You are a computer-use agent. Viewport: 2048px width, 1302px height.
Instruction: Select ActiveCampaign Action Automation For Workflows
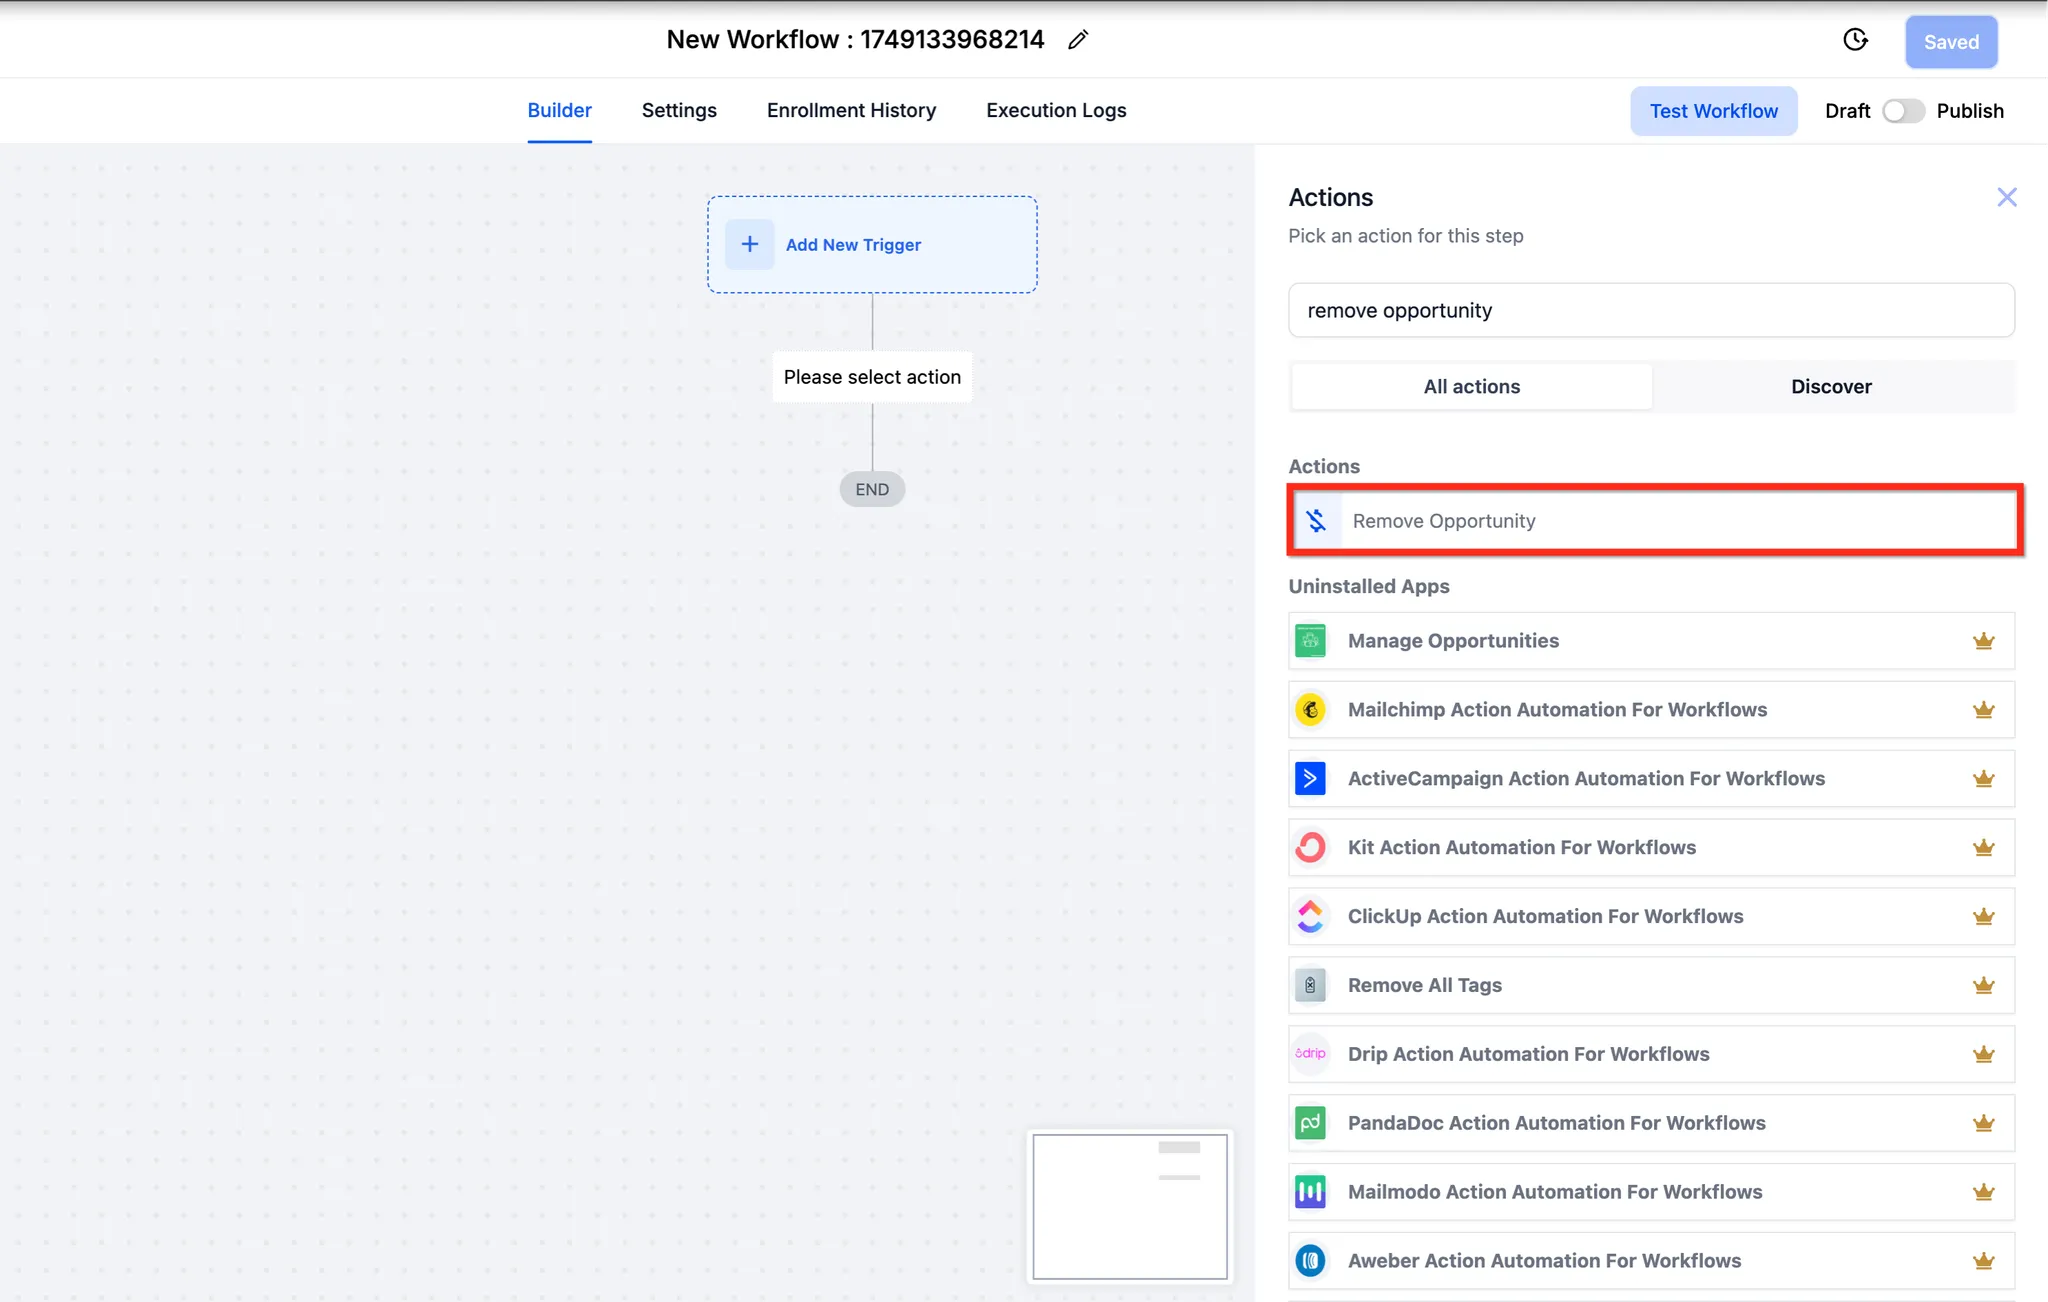[1586, 778]
